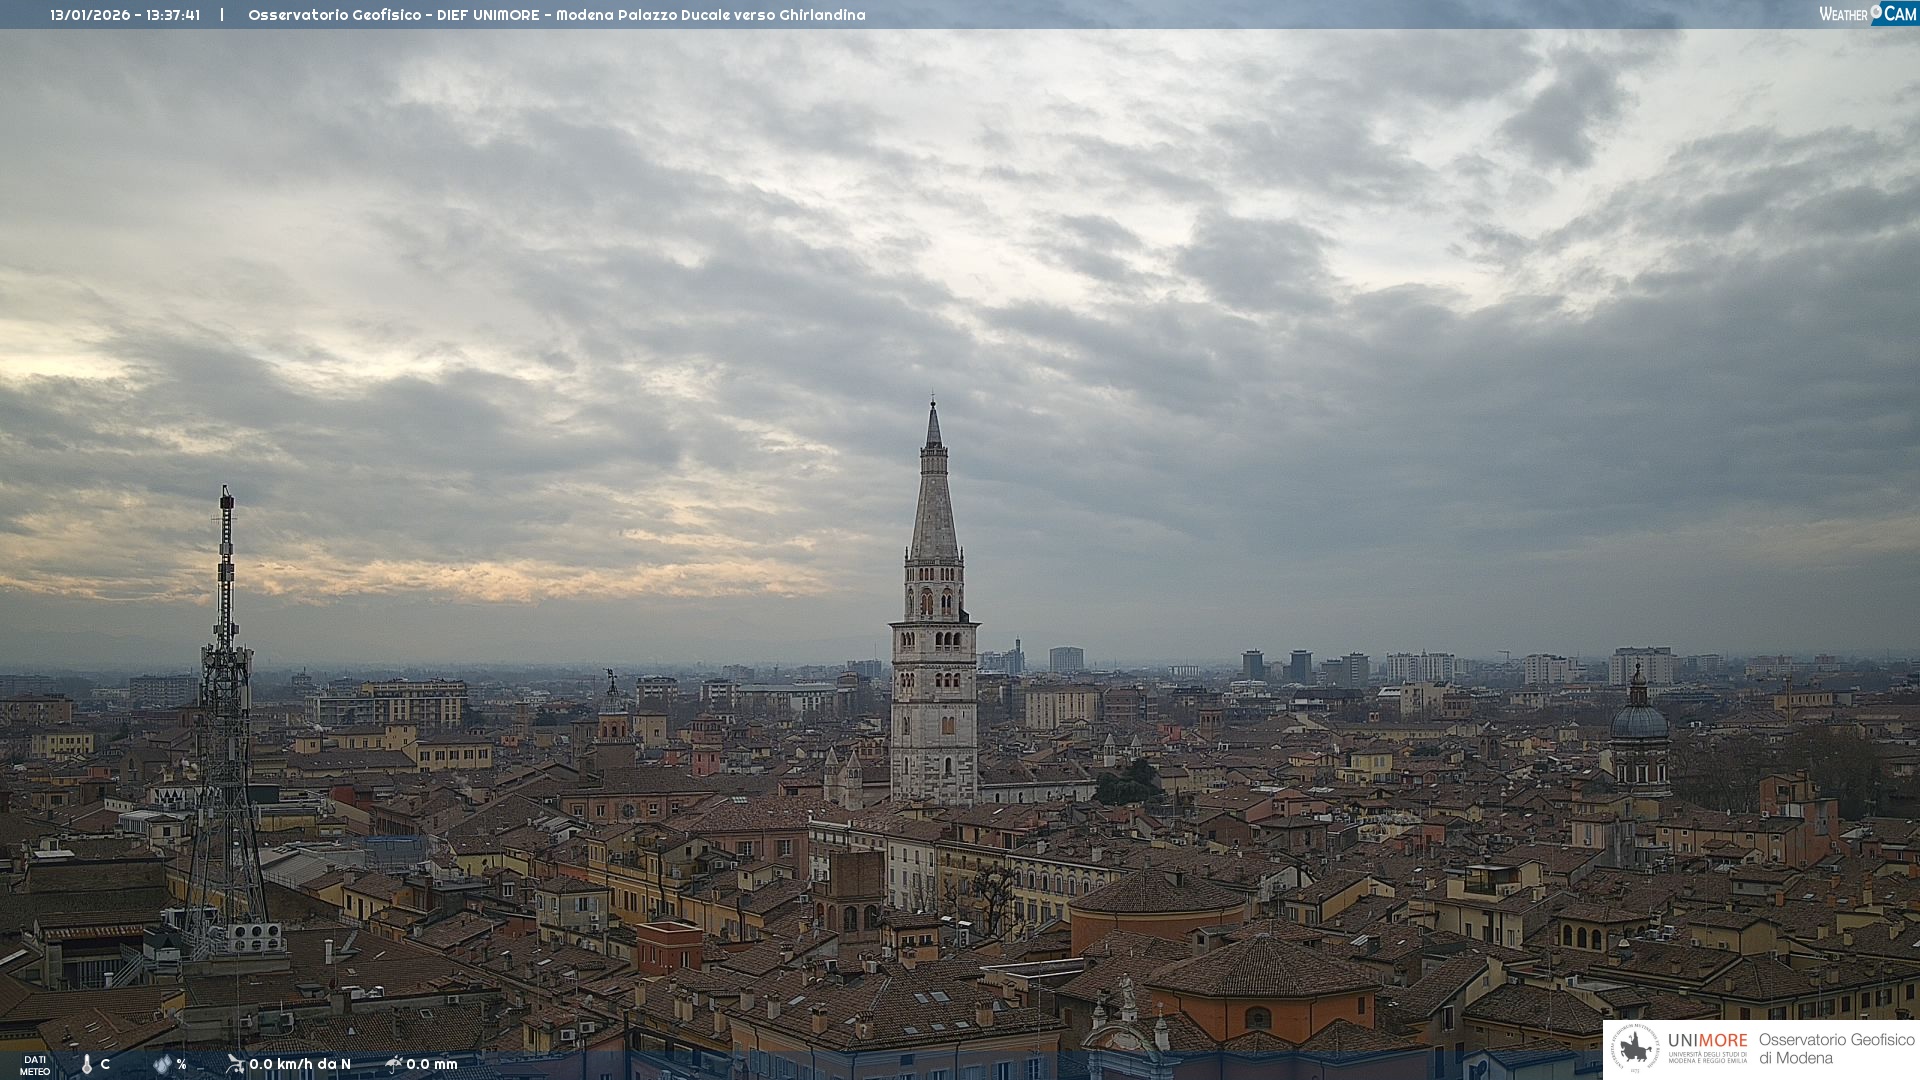Click the UNIMORE red and grey wordmark

1707,1040
